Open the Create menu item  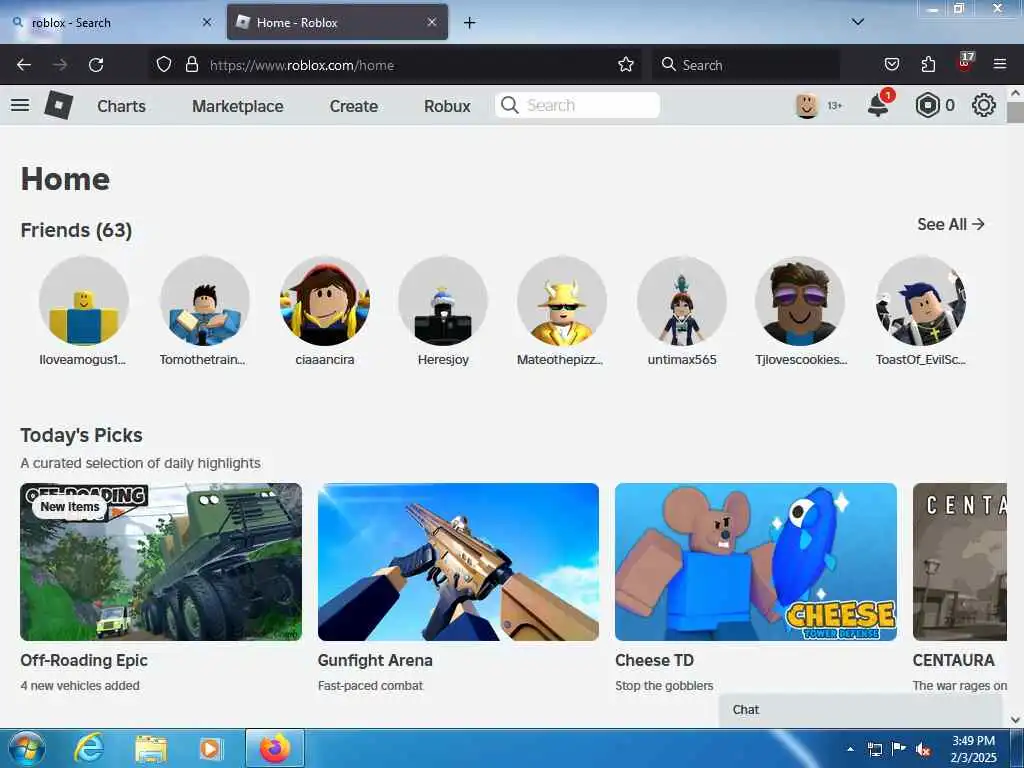354,106
